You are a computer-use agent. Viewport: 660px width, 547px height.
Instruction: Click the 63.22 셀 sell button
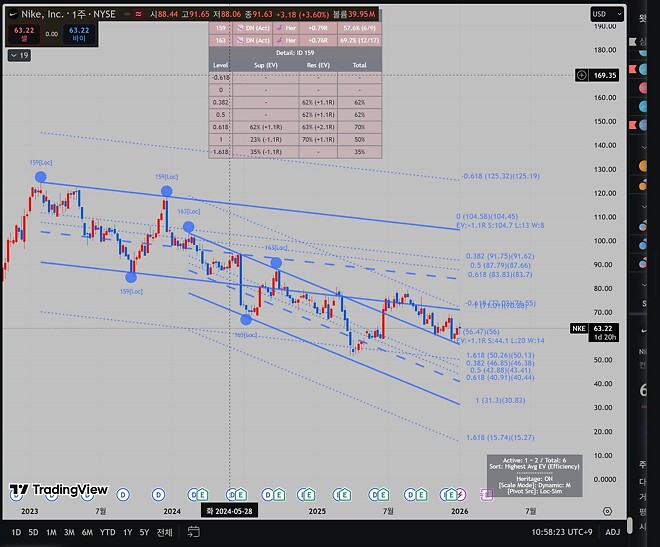[x=24, y=34]
